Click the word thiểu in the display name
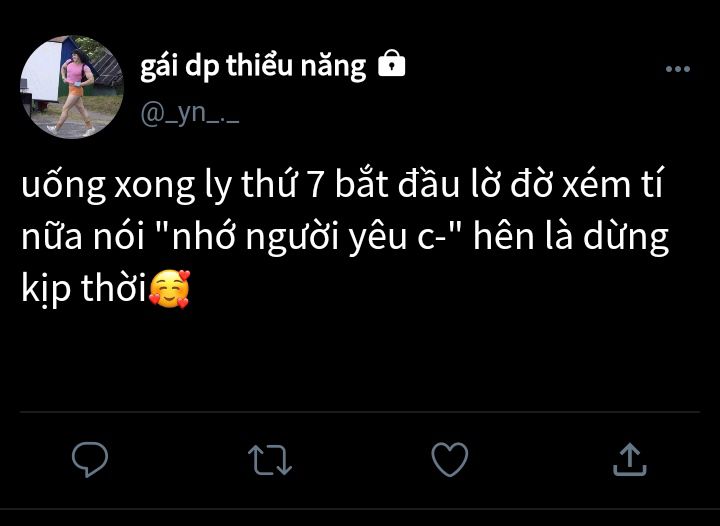720x526 pixels. tap(259, 65)
